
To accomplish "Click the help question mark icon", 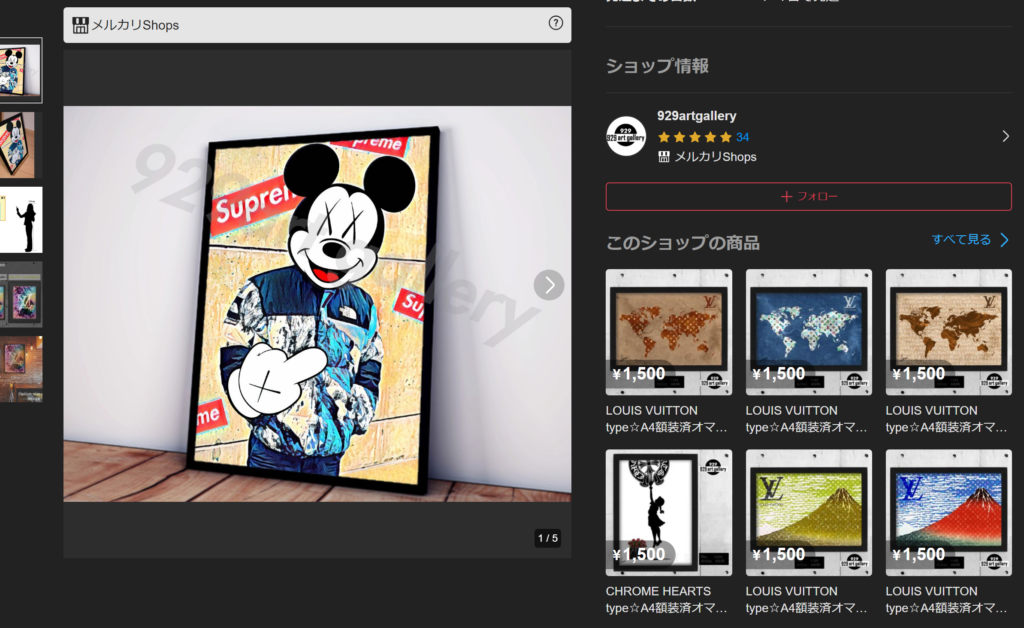I will (556, 24).
